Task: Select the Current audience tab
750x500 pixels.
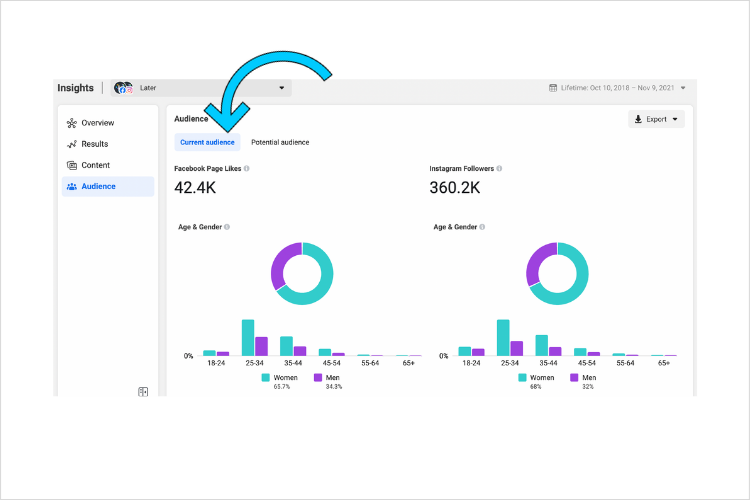Action: (207, 142)
